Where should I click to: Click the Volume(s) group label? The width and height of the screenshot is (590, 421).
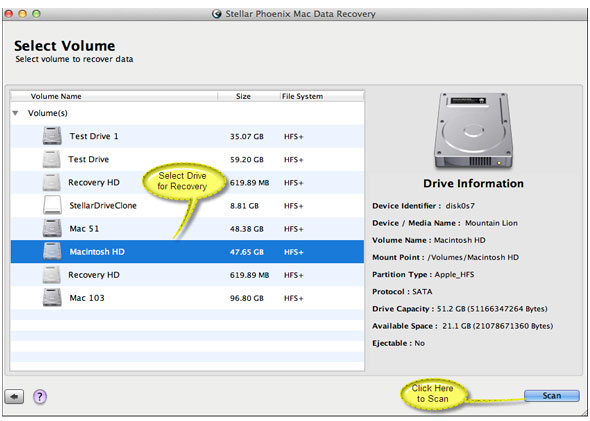point(47,113)
